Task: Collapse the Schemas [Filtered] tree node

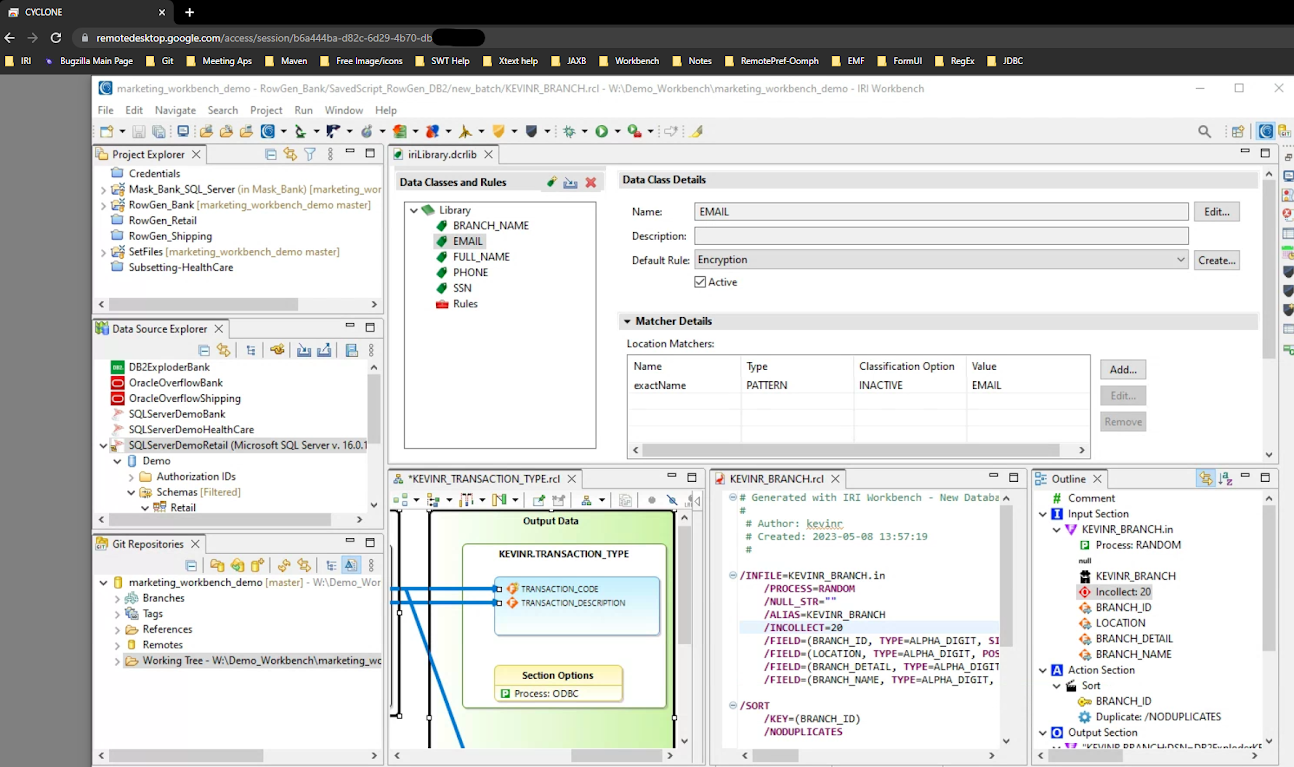Action: (130, 492)
